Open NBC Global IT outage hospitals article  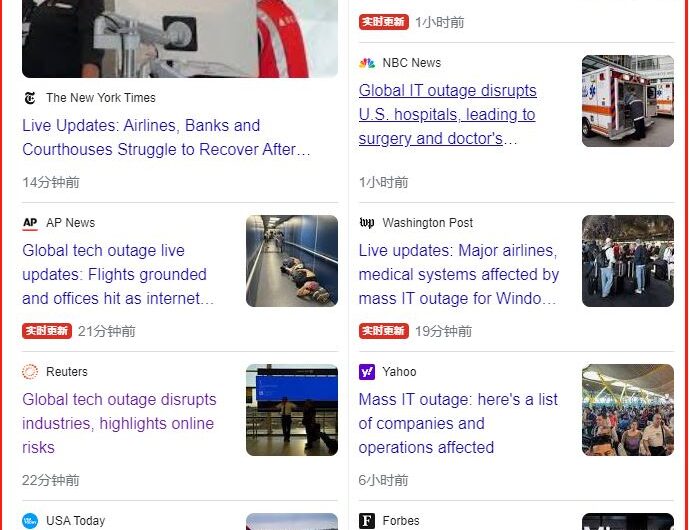[x=447, y=114]
